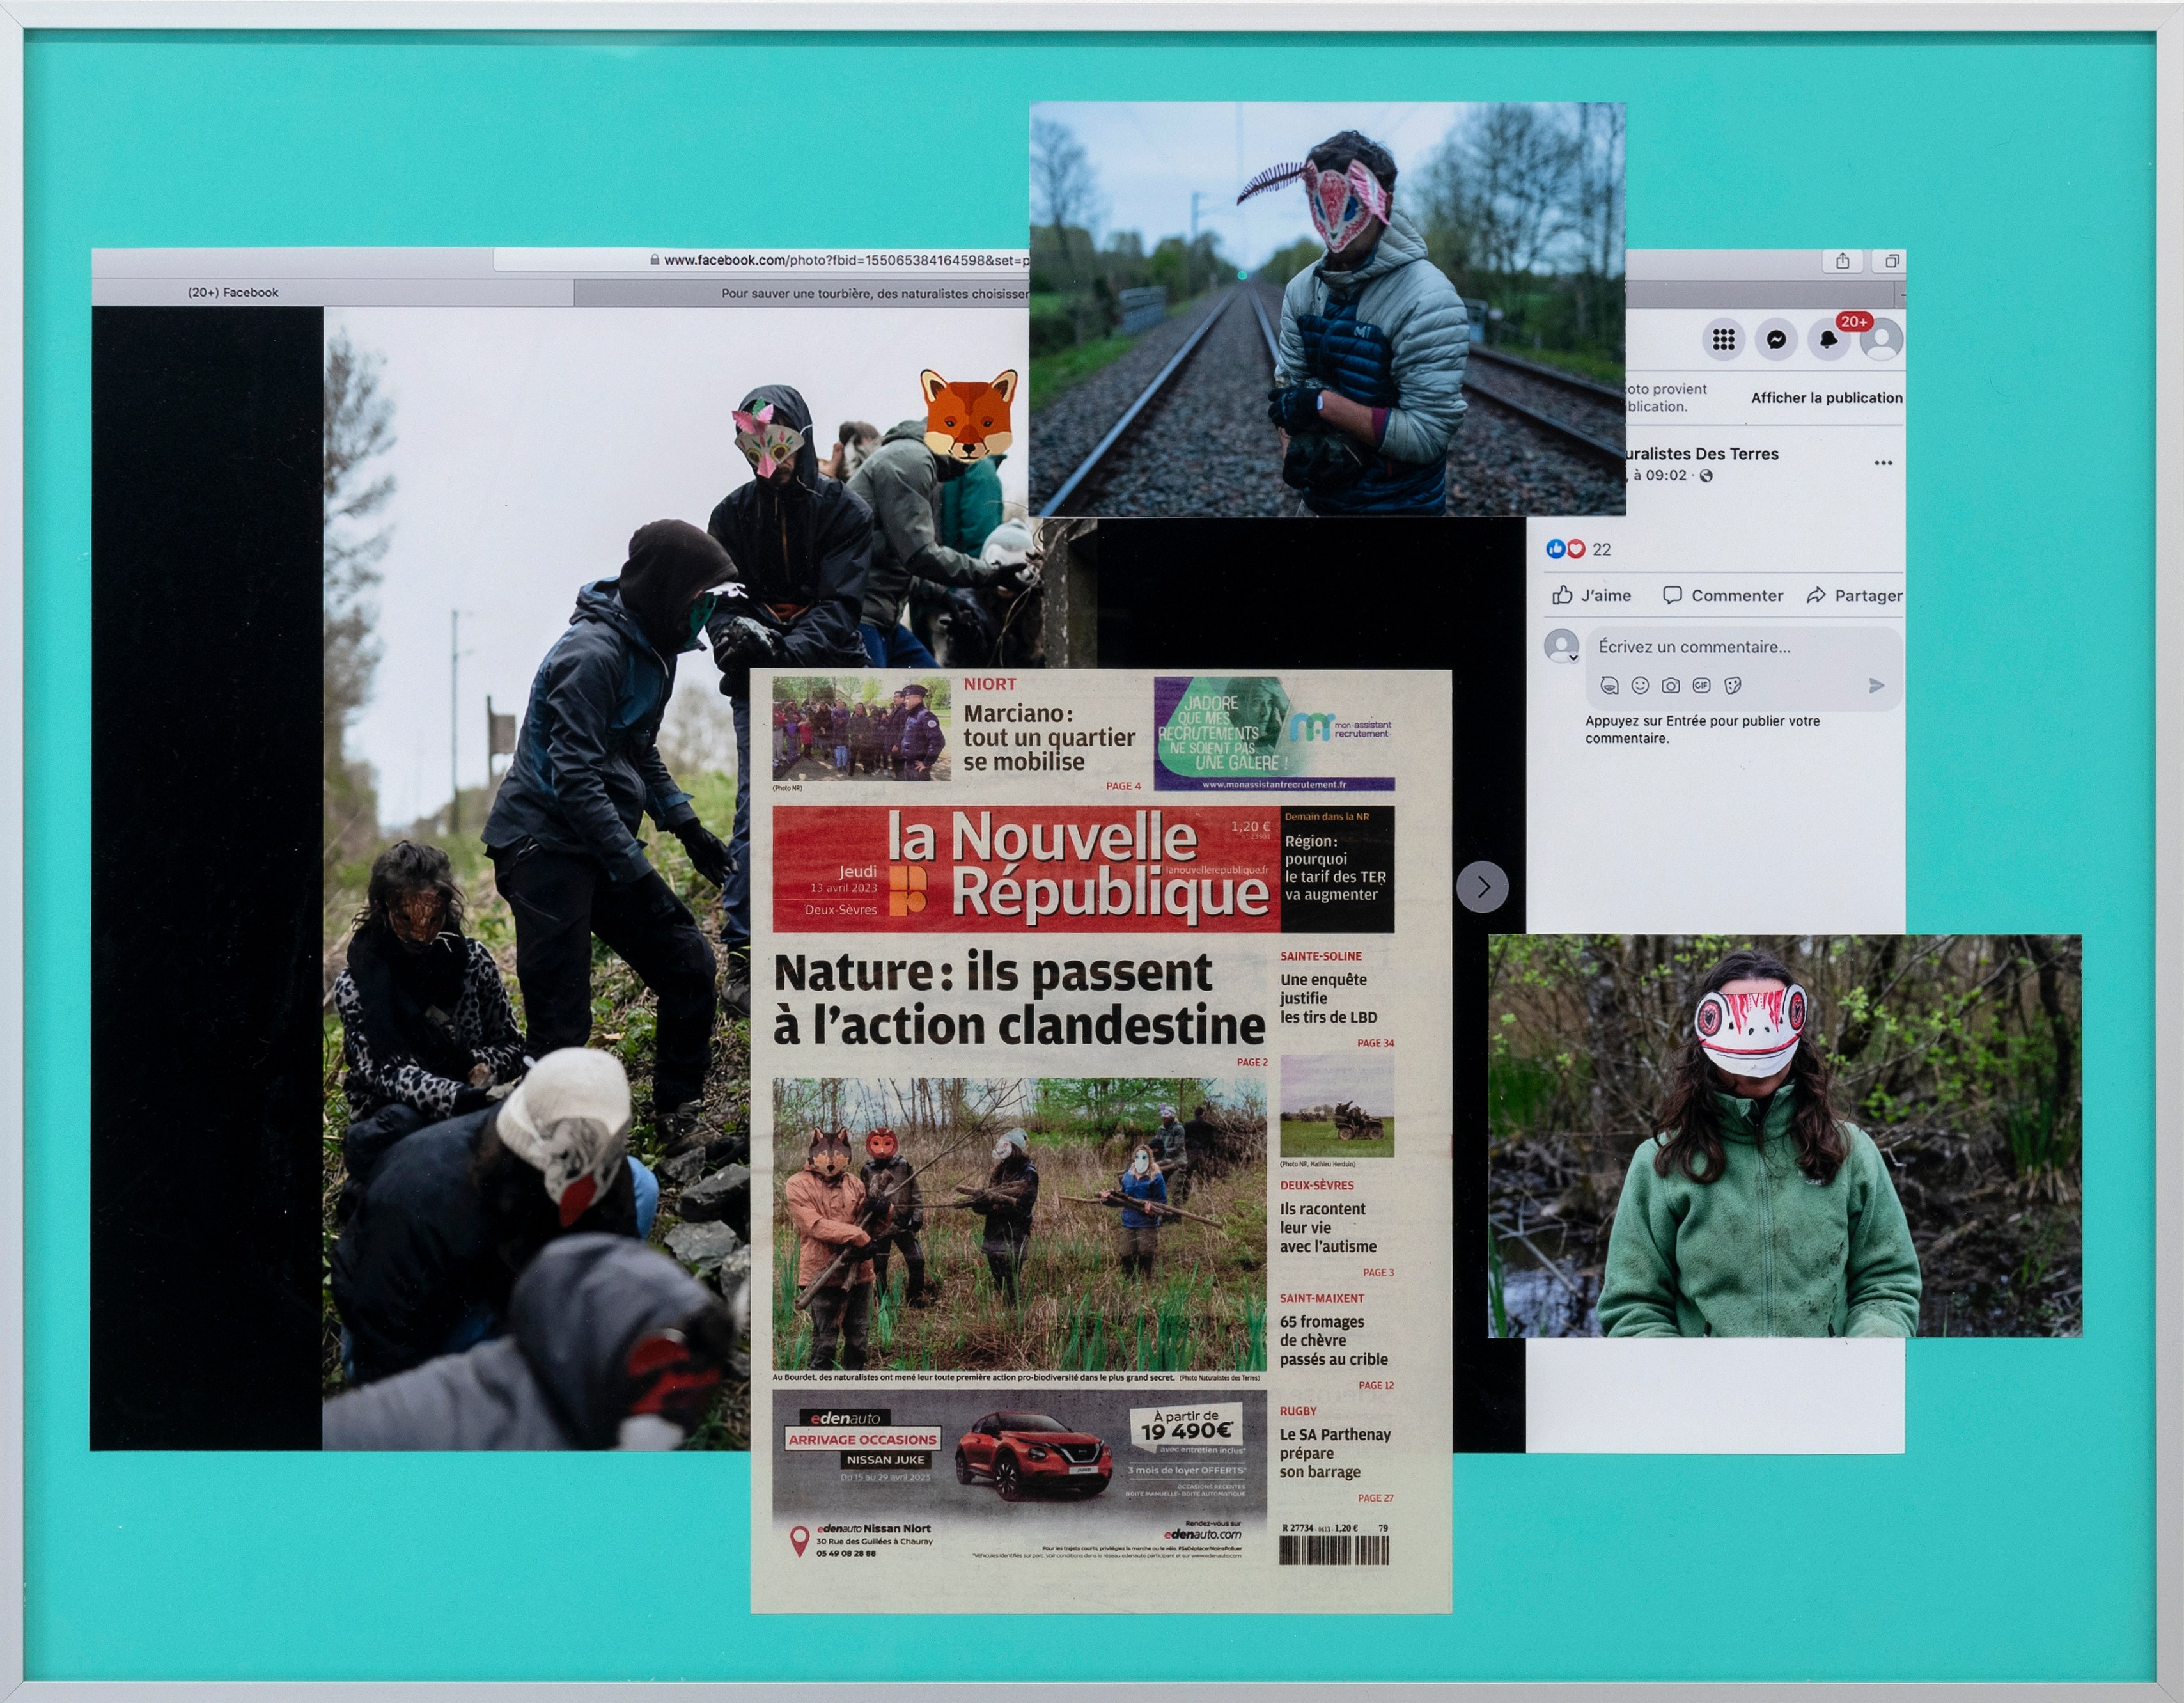Open the Facebook menu grid icon
Viewport: 2184px width, 1703px height.
click(1723, 340)
